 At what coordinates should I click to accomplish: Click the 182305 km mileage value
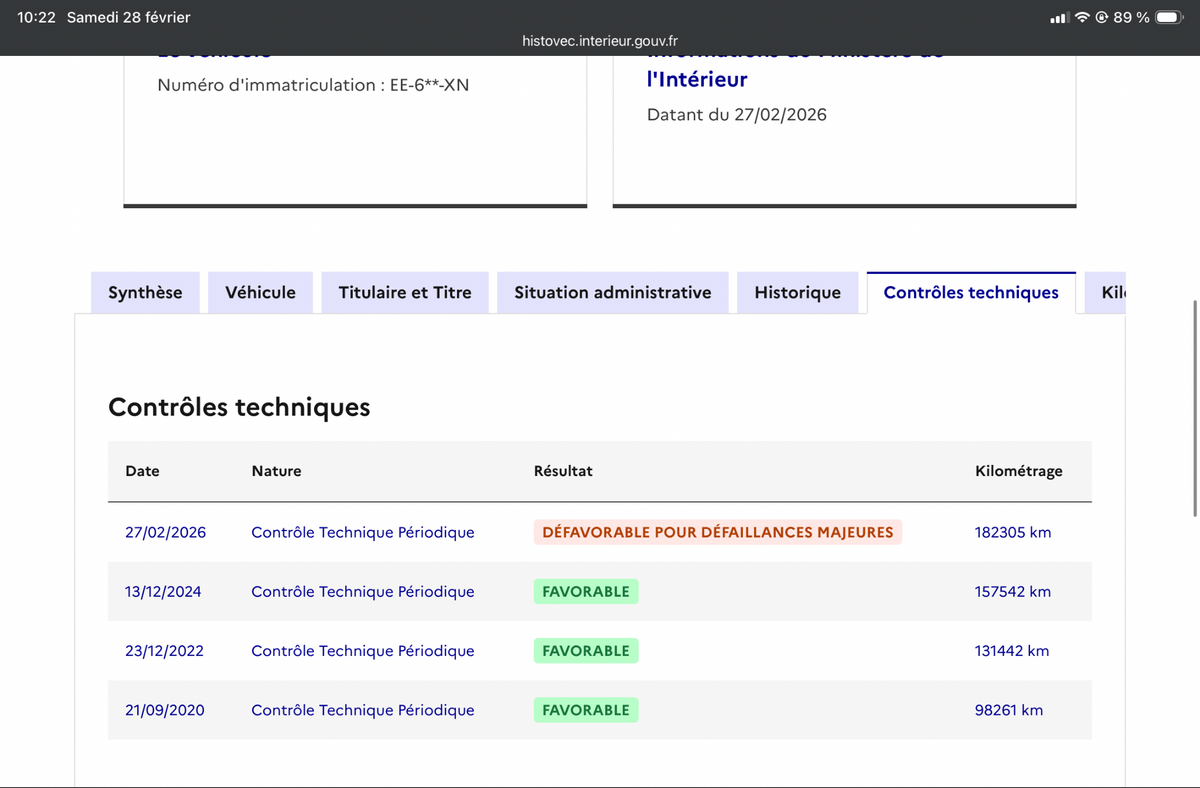tap(1013, 532)
